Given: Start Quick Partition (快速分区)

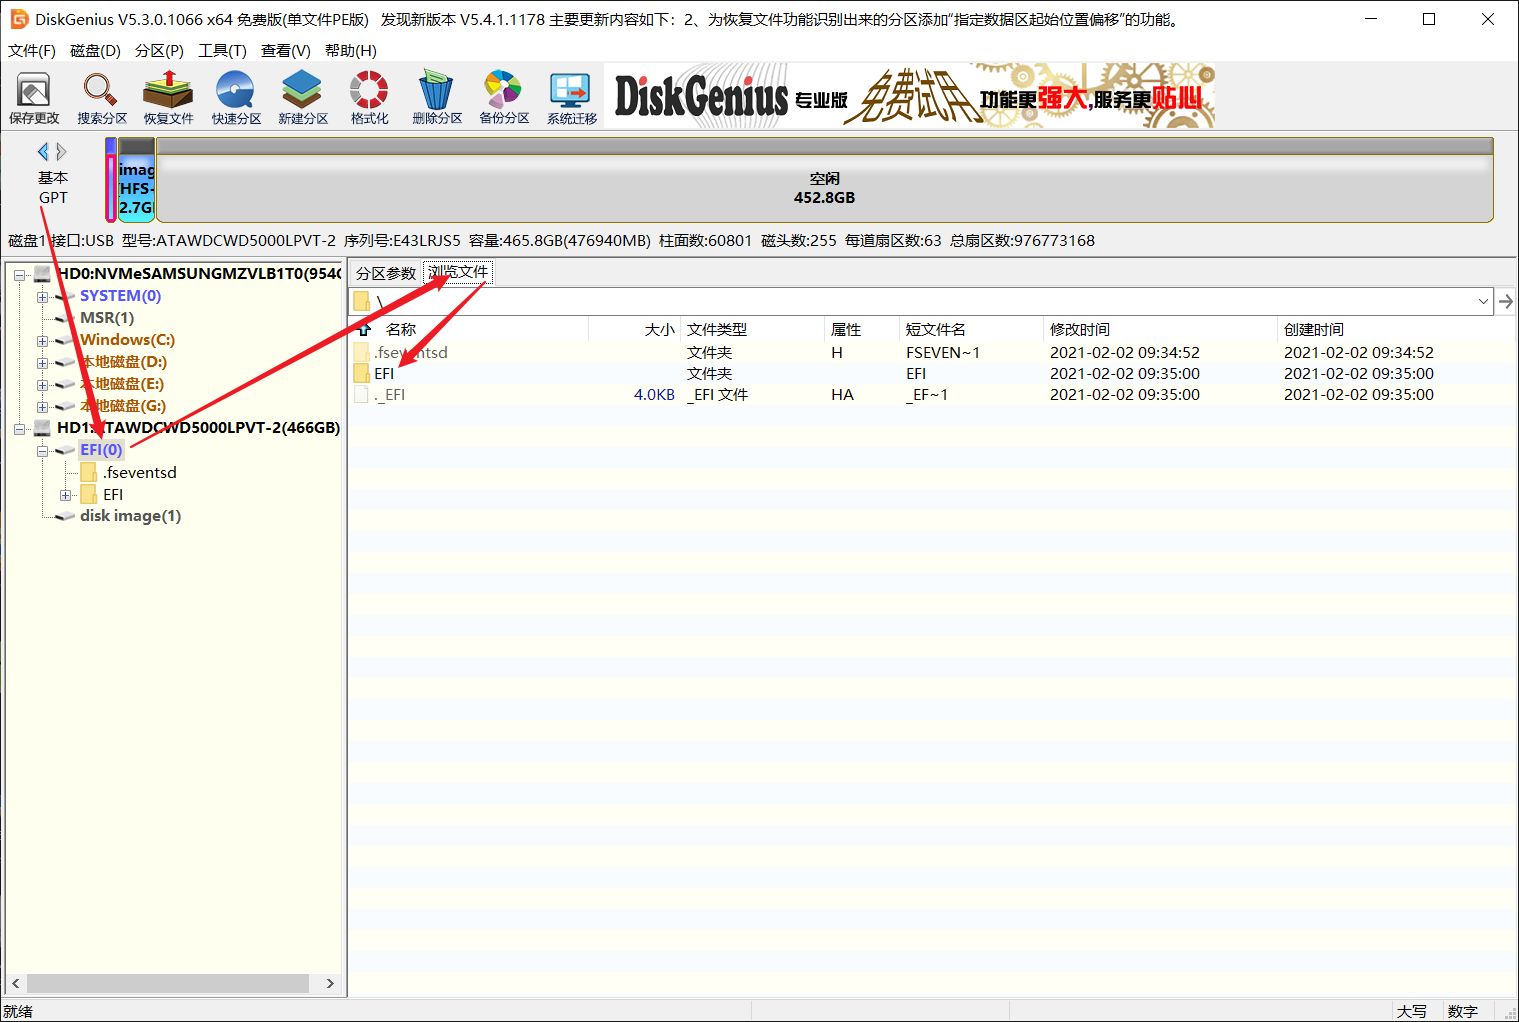Looking at the screenshot, I should (236, 97).
